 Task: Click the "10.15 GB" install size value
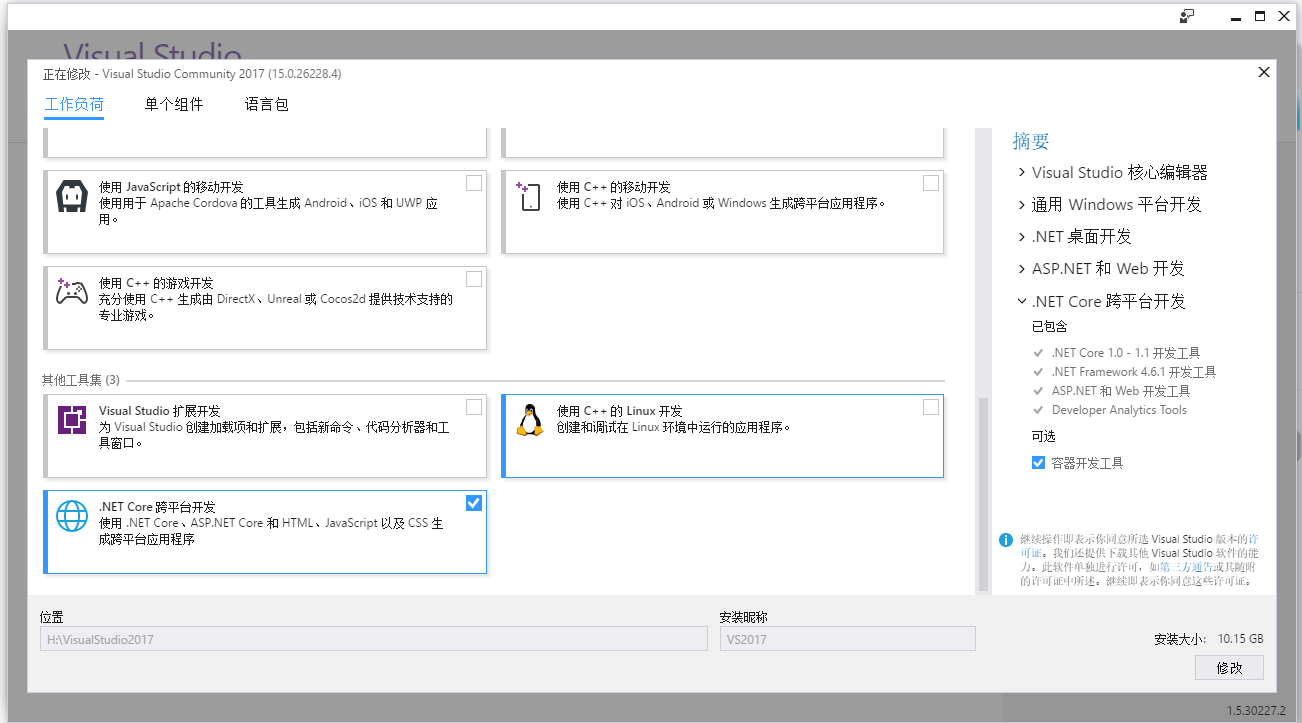pyautogui.click(x=1240, y=639)
